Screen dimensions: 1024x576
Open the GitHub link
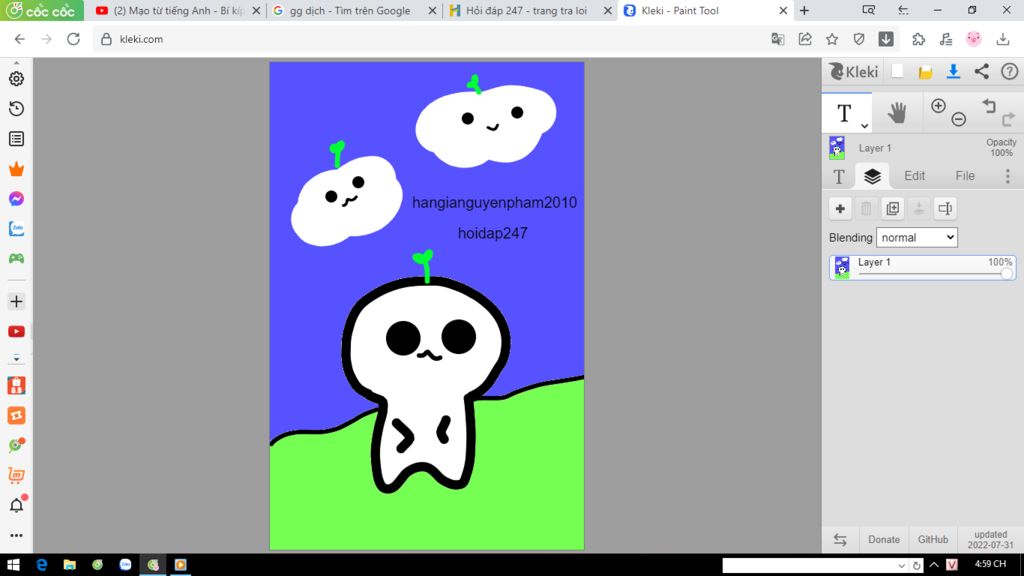(933, 539)
